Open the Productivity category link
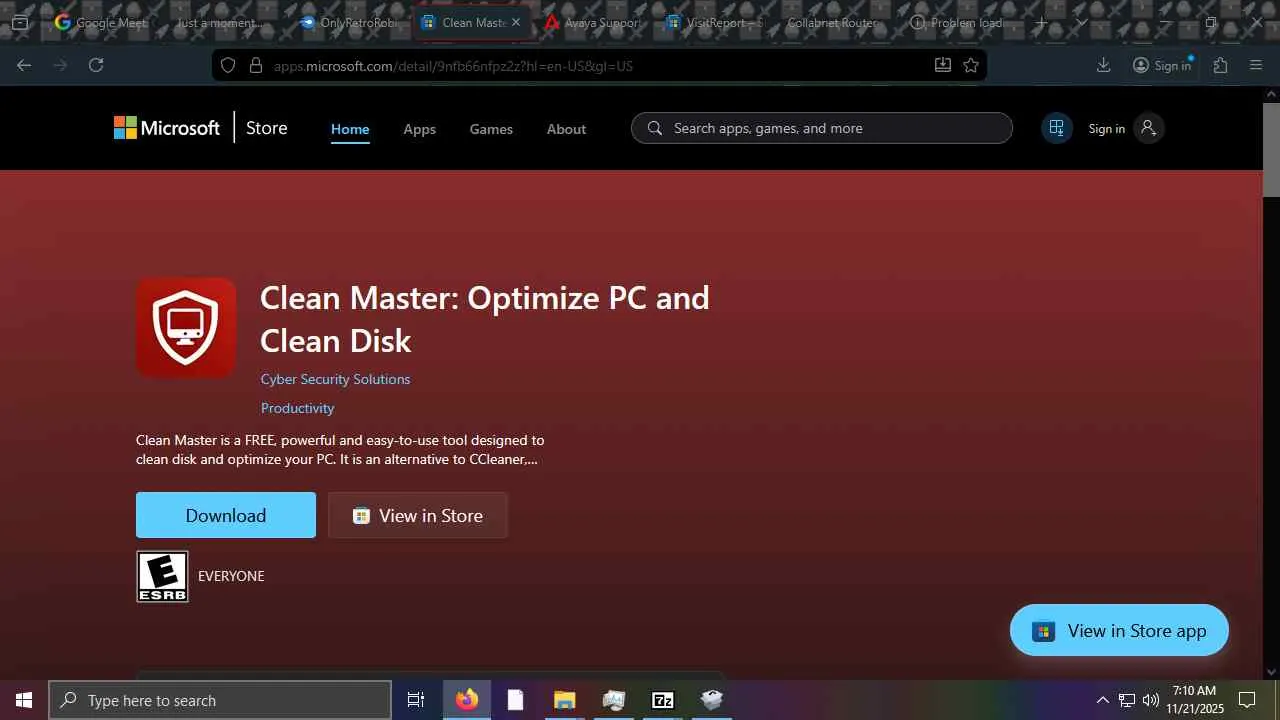 pyautogui.click(x=297, y=408)
